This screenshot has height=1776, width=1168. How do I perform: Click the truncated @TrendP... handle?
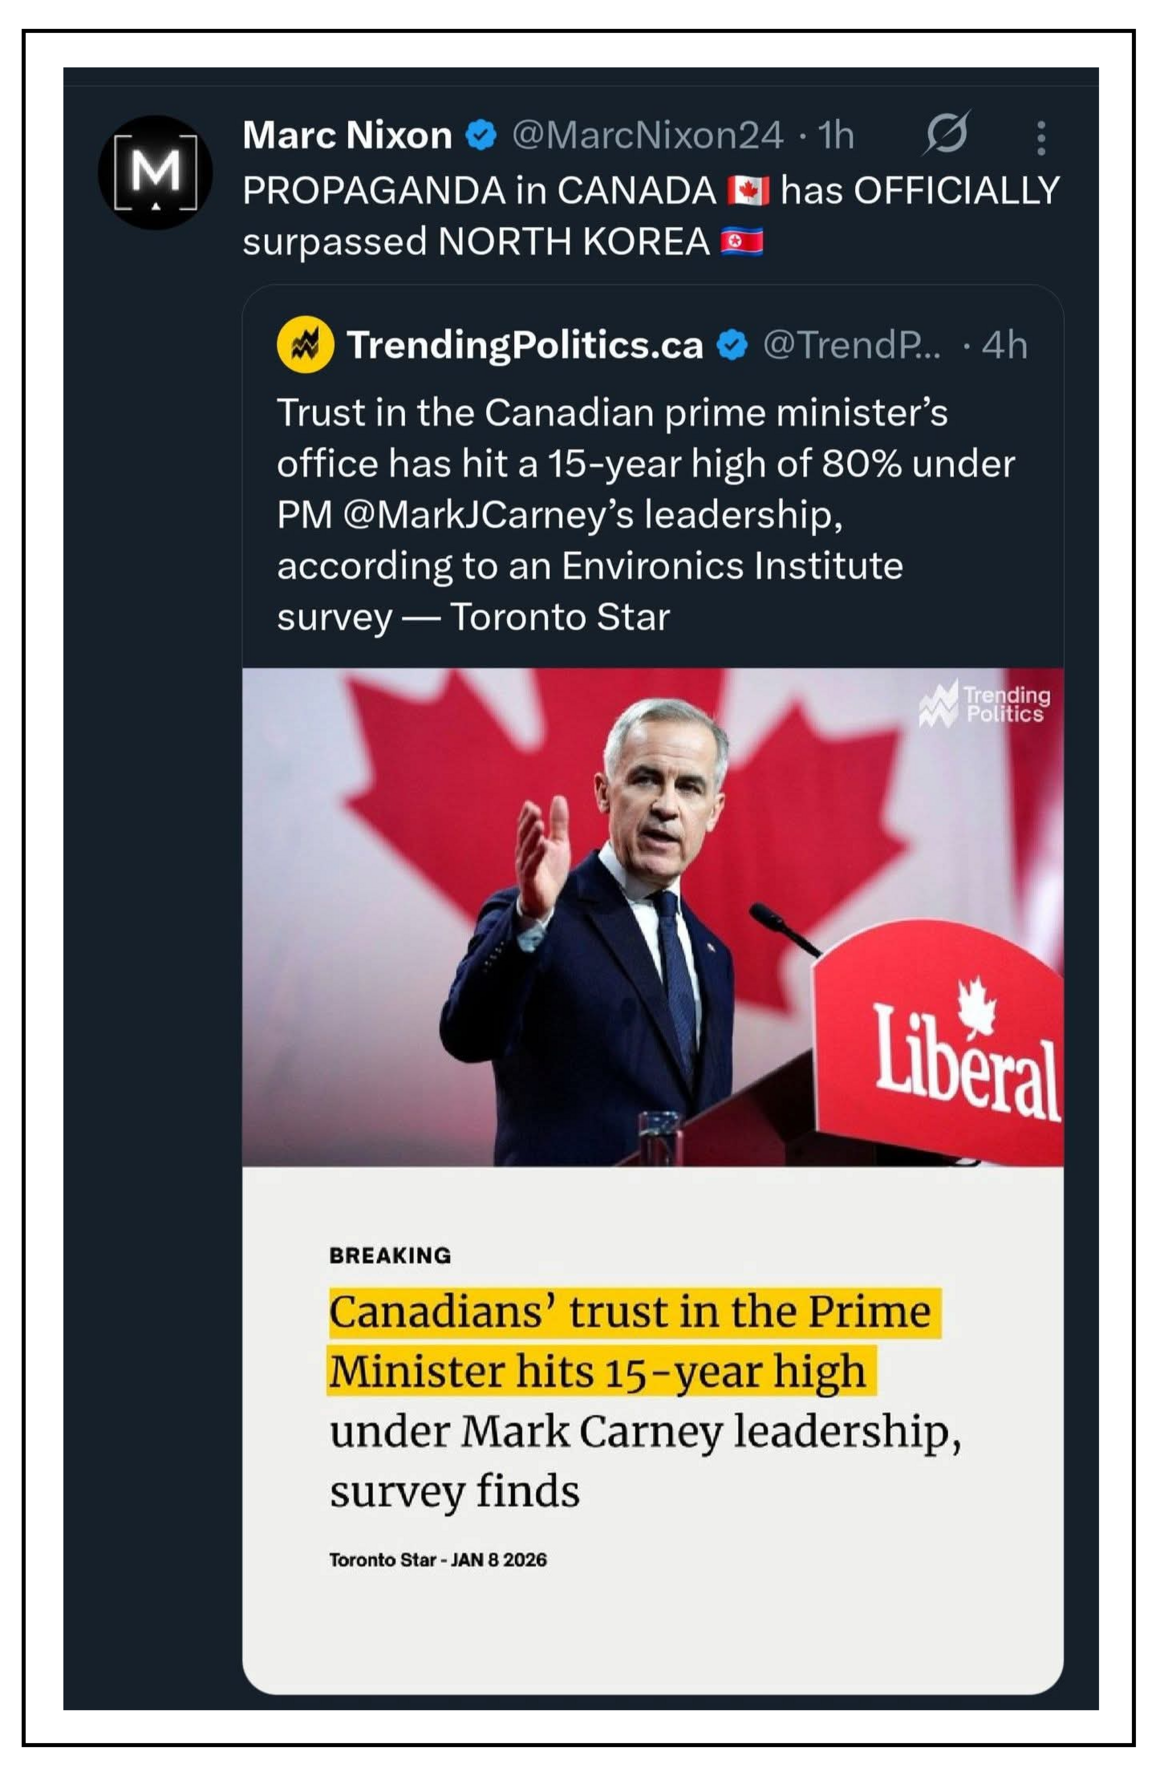[851, 345]
